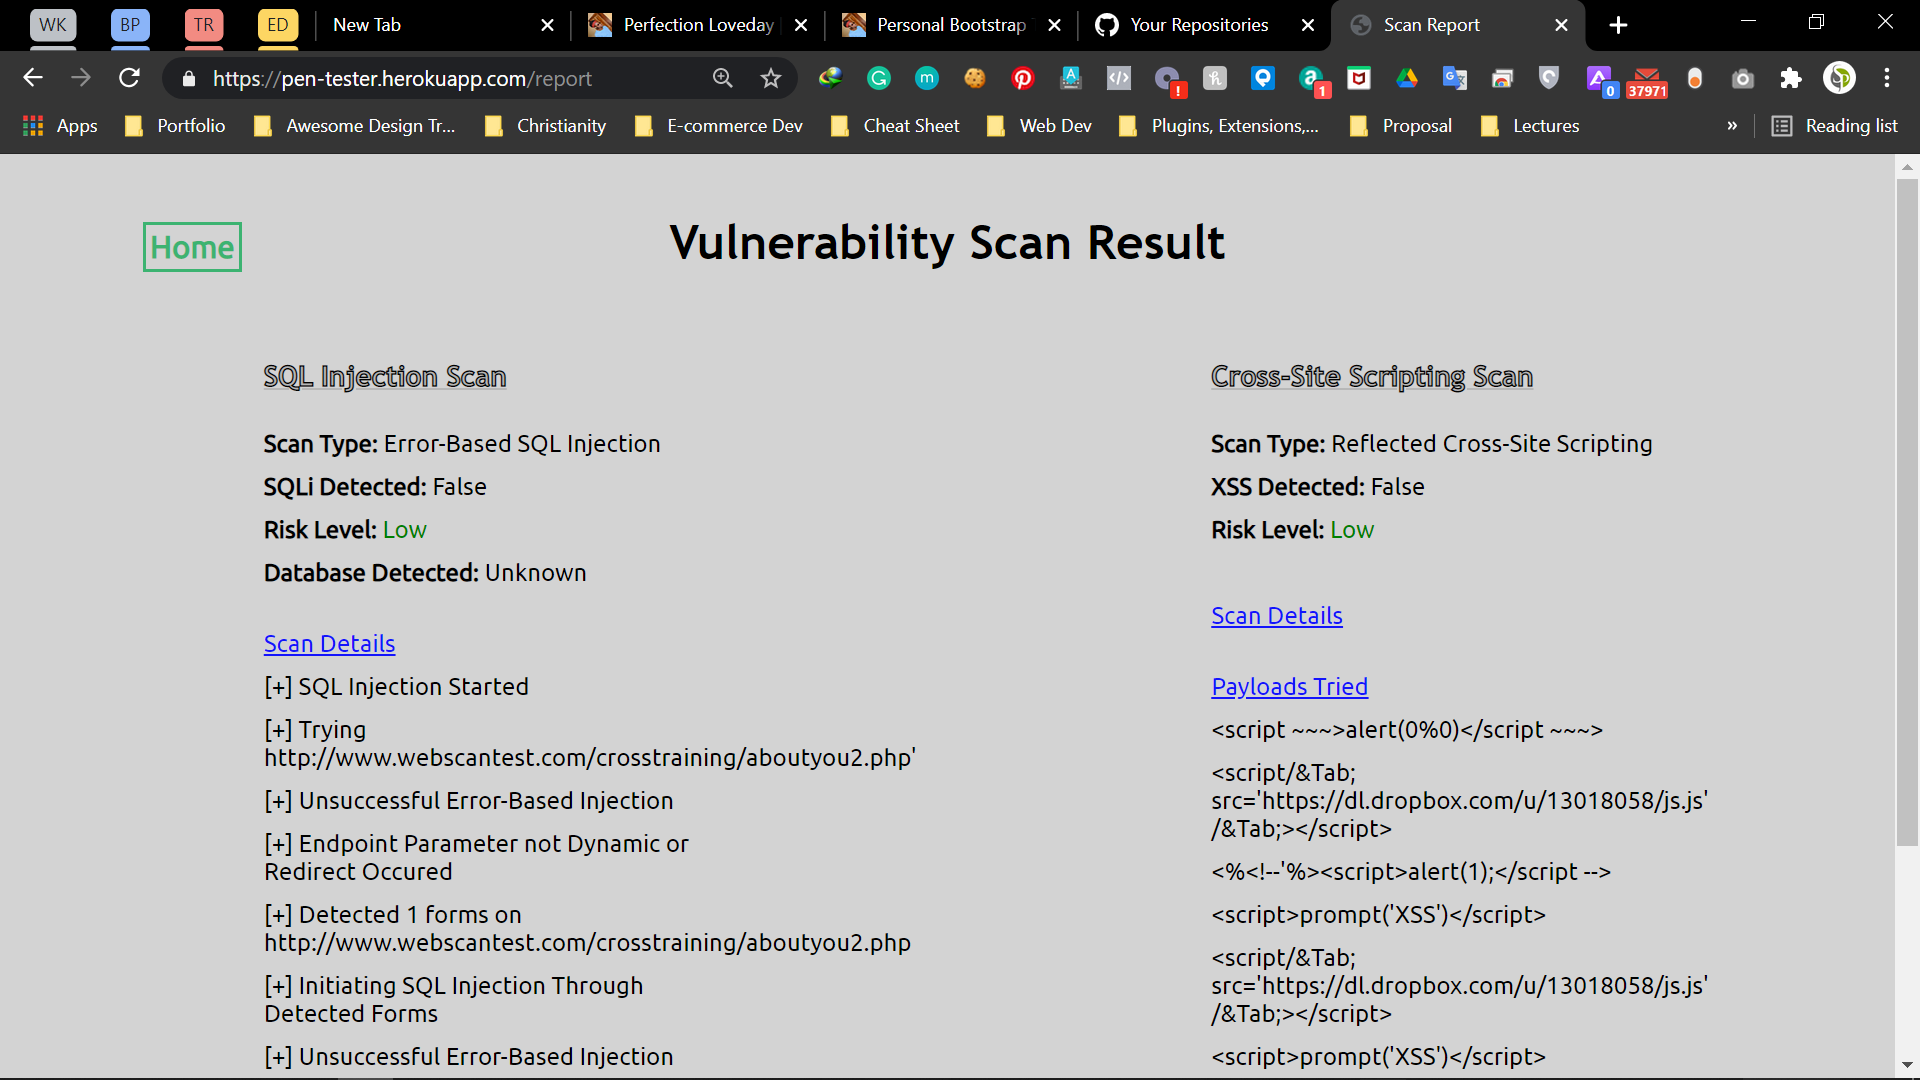
Task: Click the Pinterest save extension
Action: pyautogui.click(x=1023, y=78)
